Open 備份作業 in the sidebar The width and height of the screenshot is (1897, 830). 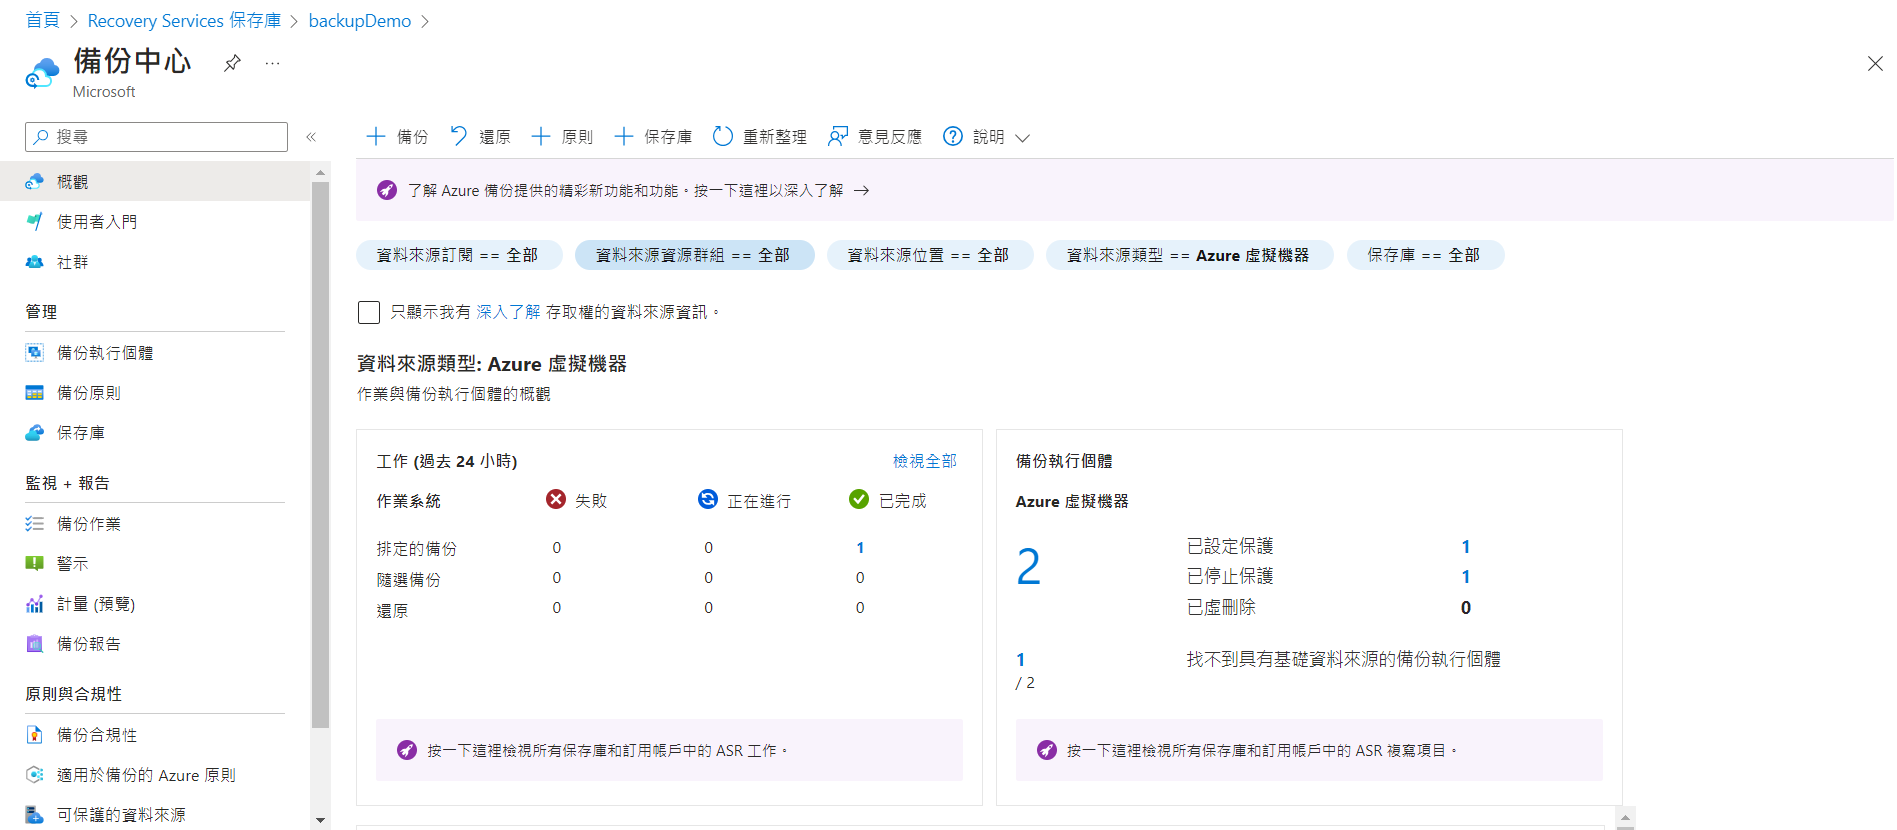coord(155,524)
